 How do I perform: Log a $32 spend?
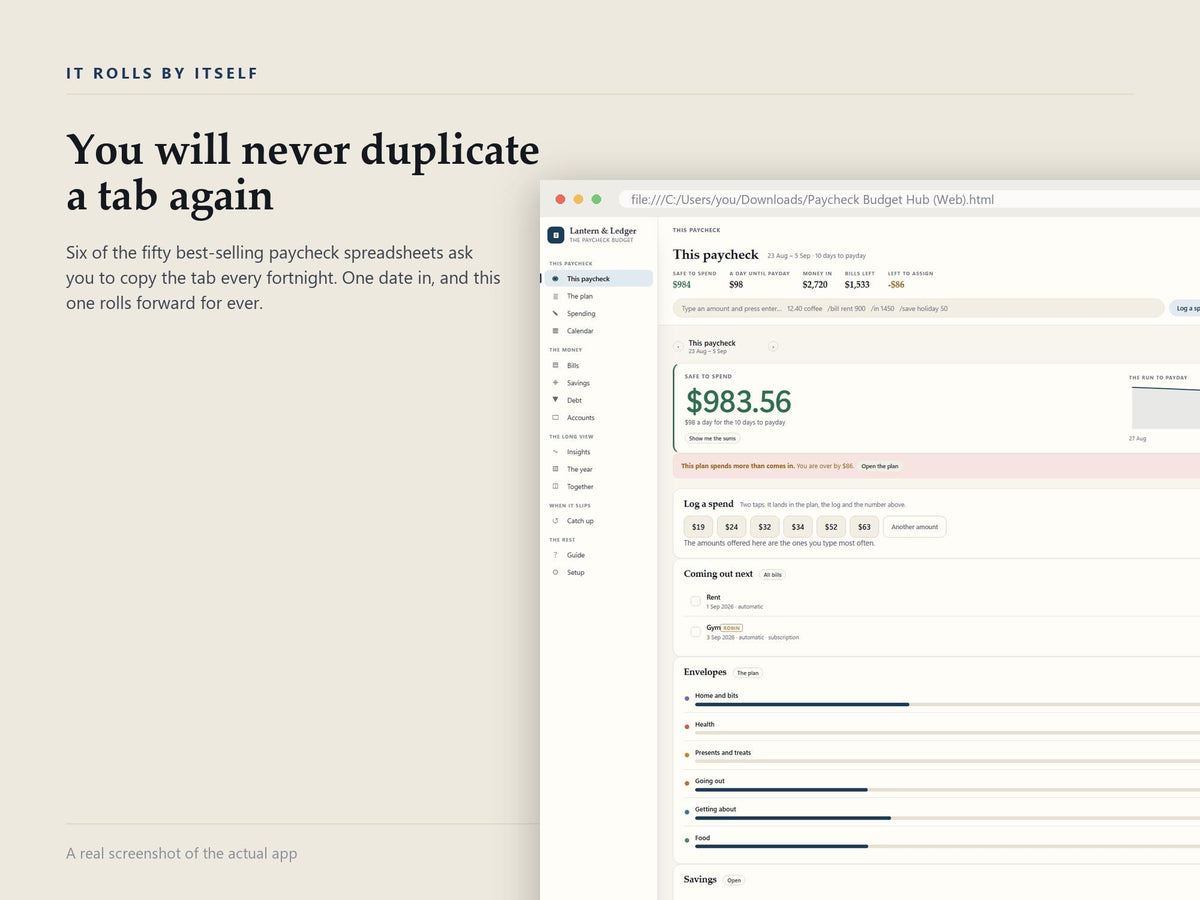tap(764, 527)
